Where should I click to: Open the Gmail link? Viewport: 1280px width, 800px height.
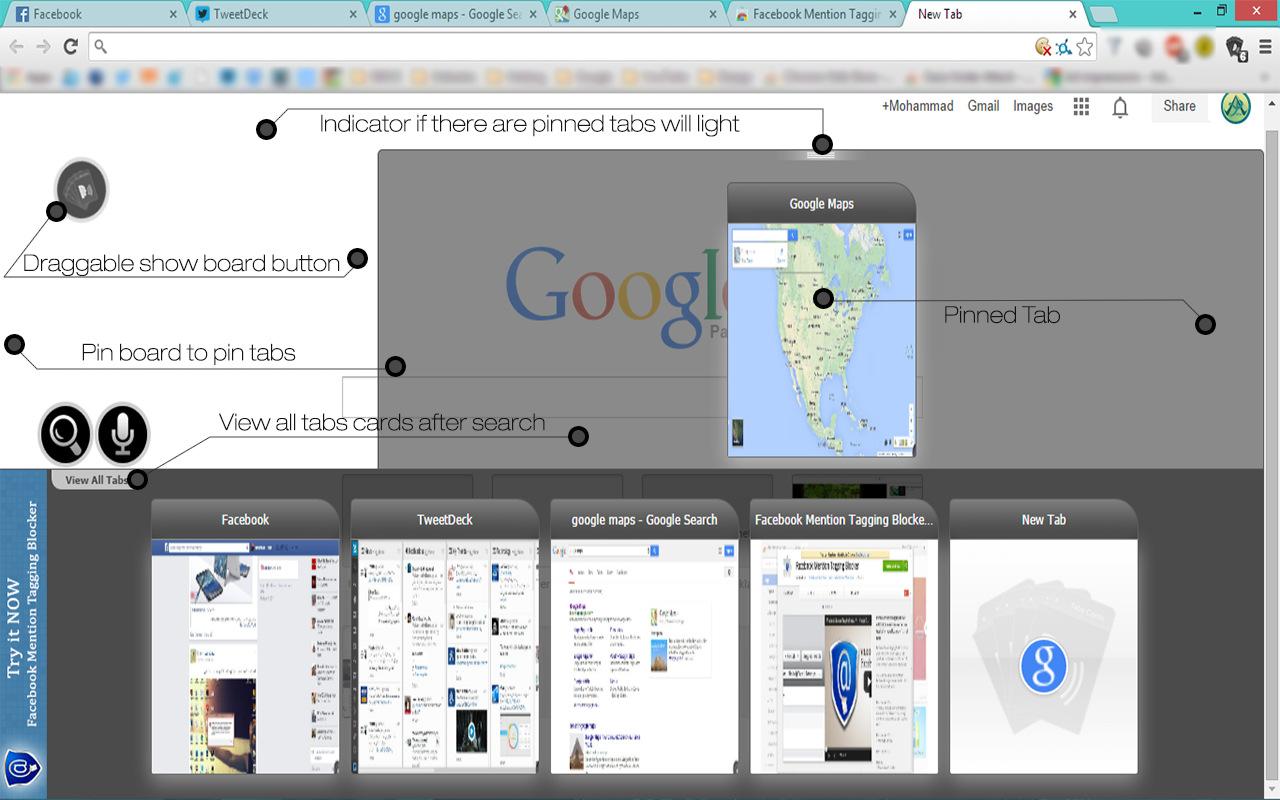coord(983,106)
